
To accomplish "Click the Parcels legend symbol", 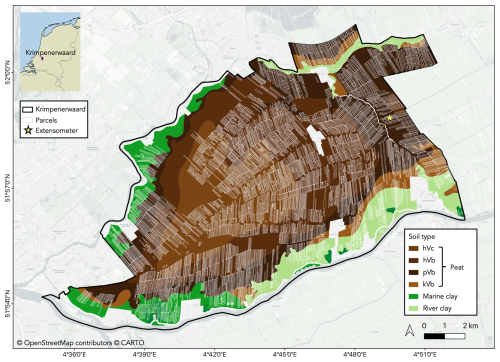I will (x=27, y=120).
